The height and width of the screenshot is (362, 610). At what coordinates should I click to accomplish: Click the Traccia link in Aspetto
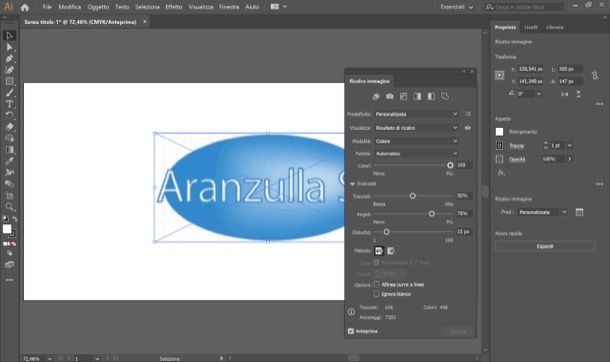(x=517, y=146)
